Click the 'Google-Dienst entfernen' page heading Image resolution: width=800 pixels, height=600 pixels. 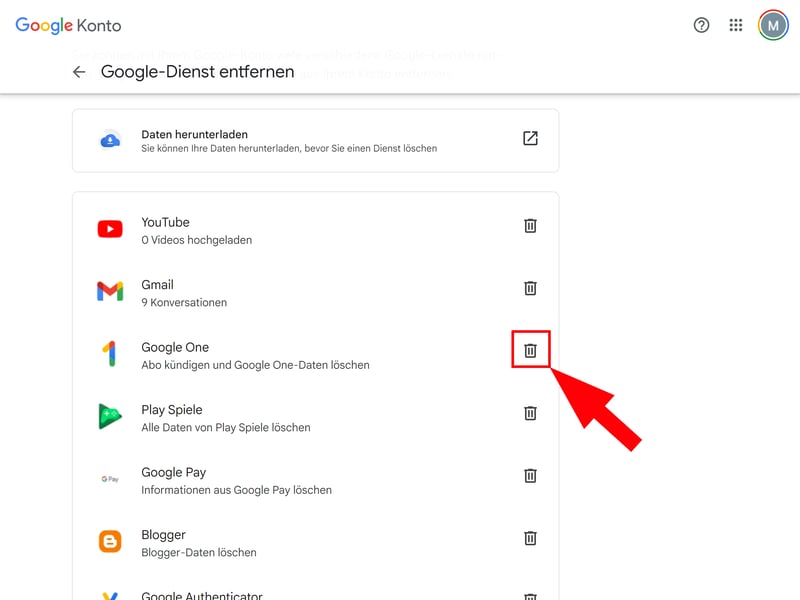pos(197,72)
